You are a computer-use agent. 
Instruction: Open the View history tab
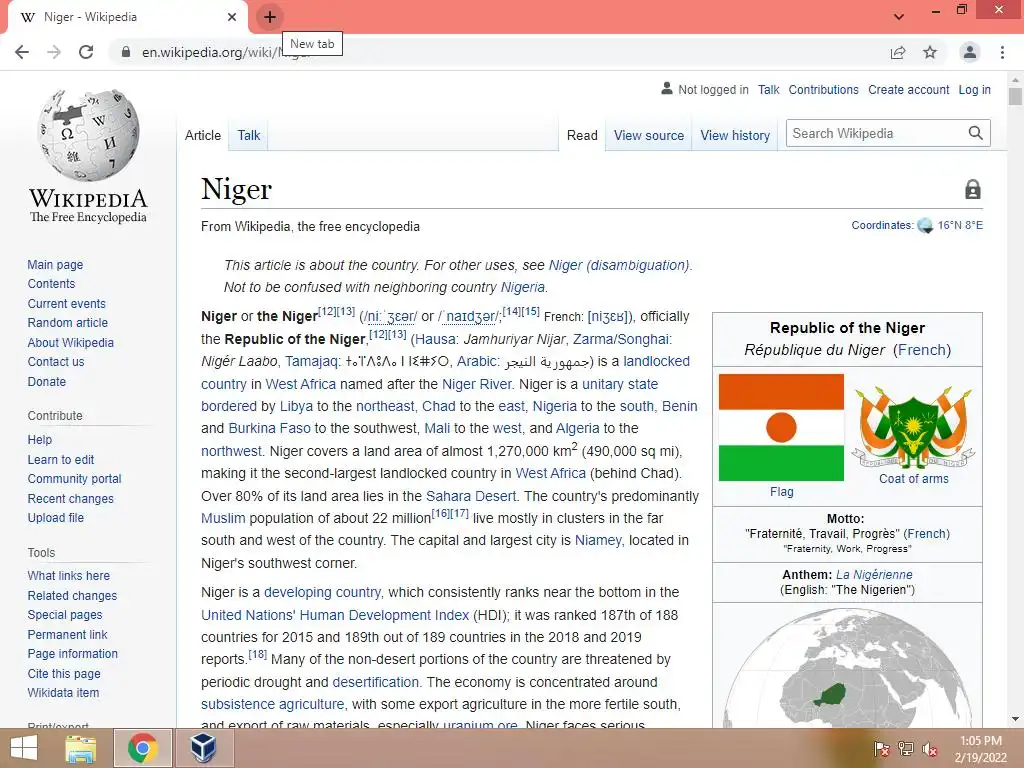tap(735, 135)
